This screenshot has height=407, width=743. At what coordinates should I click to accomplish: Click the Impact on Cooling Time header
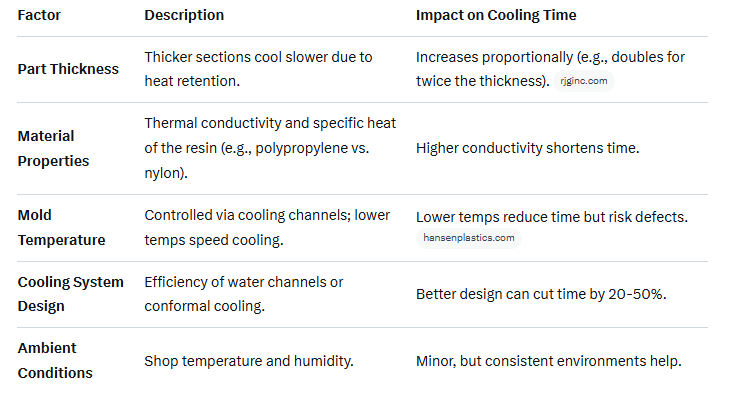[496, 15]
